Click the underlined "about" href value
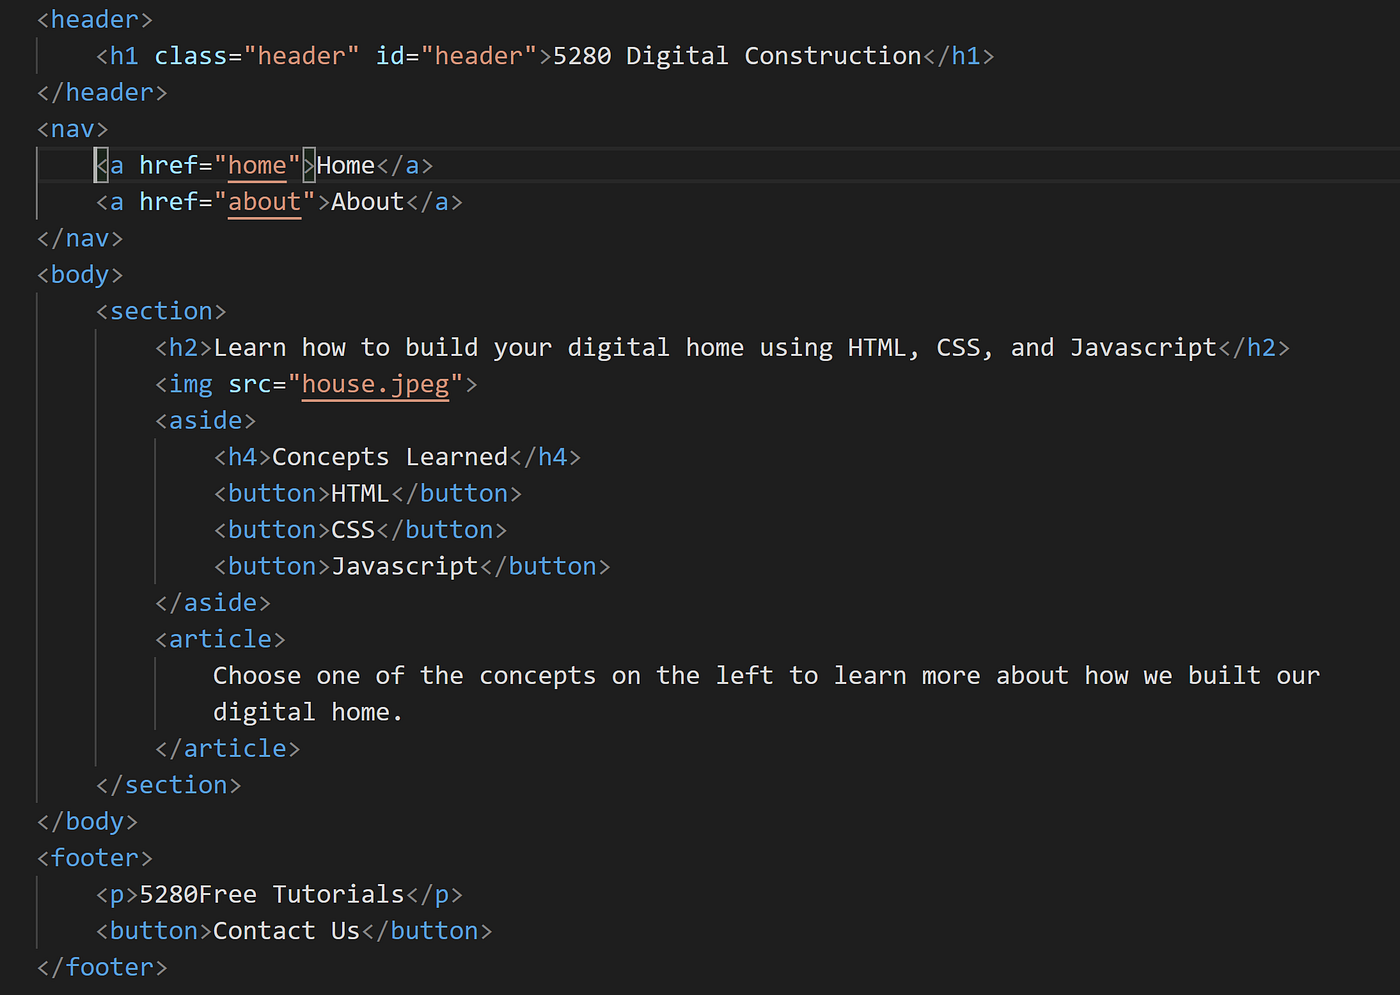 (264, 202)
